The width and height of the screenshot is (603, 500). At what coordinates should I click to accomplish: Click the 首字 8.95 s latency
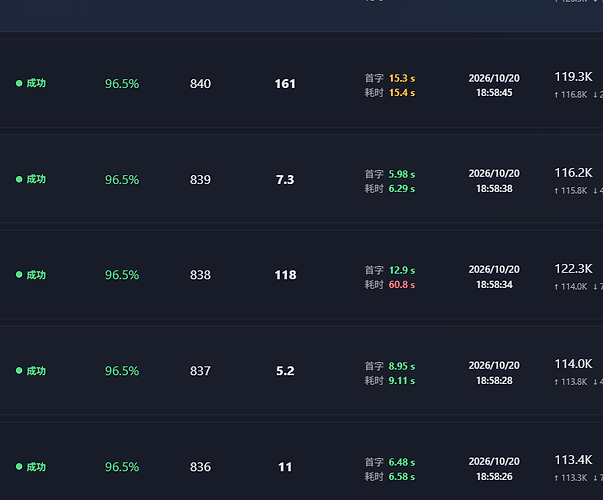tap(390, 366)
